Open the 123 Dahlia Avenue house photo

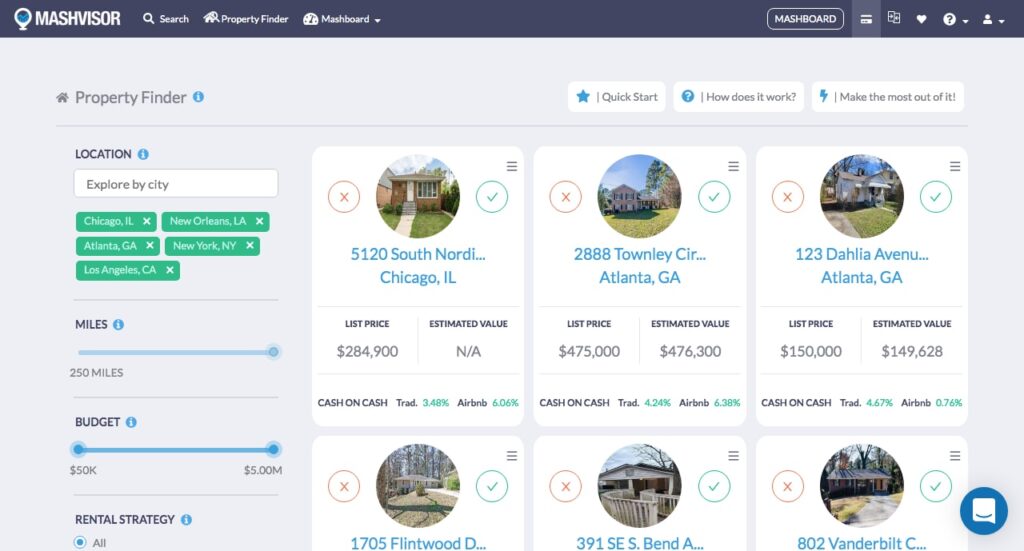point(861,196)
